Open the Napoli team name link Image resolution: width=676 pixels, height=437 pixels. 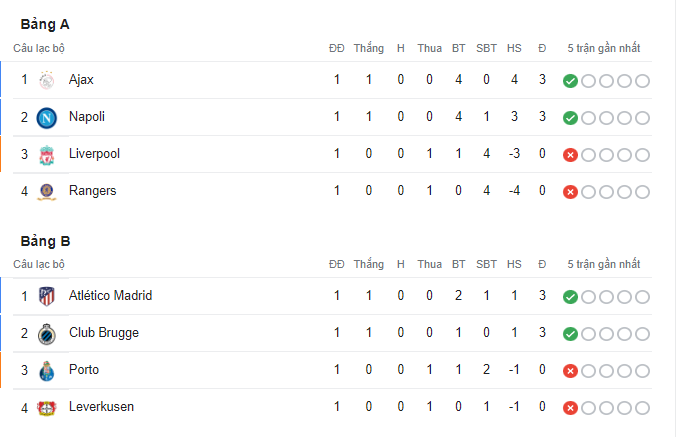tap(87, 117)
